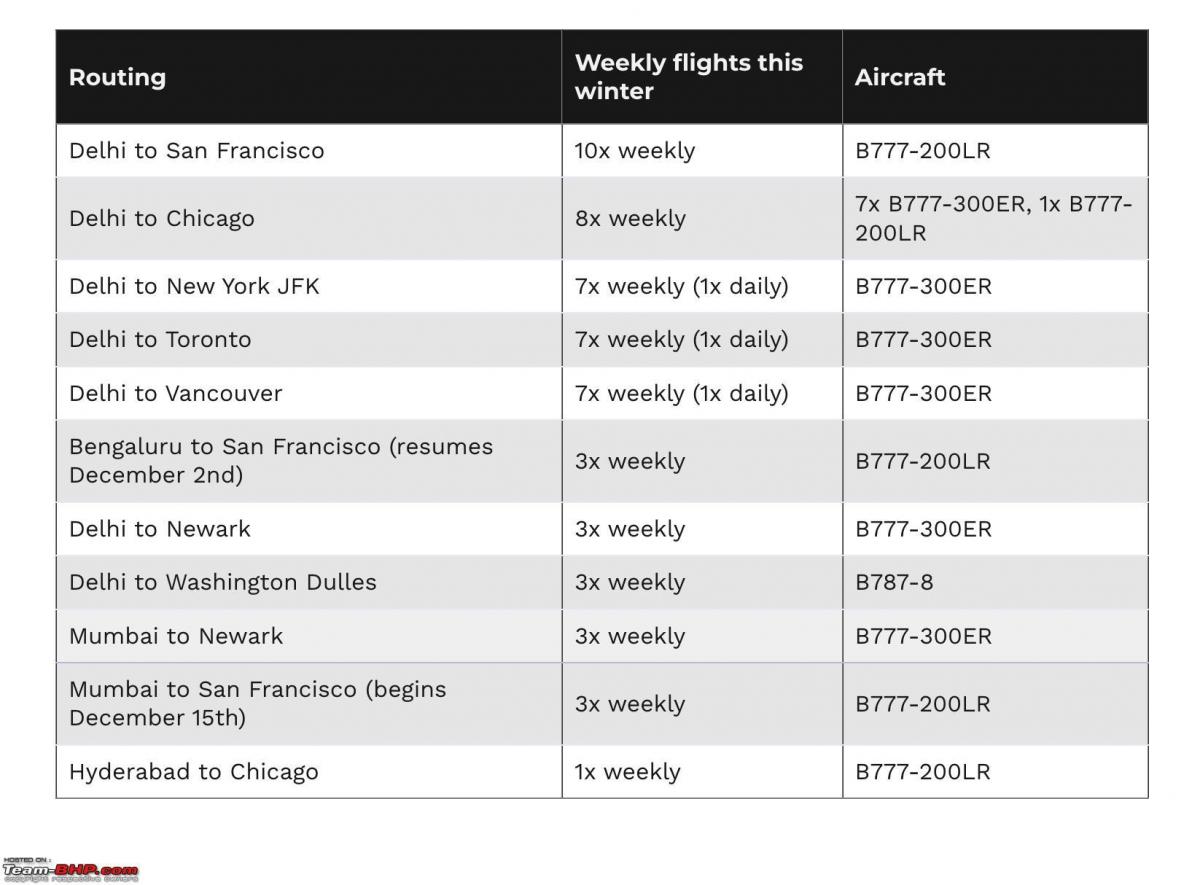Viewport: 1200px width, 885px height.
Task: Click the Delhi to Washington Dulles cell
Action: (x=308, y=582)
